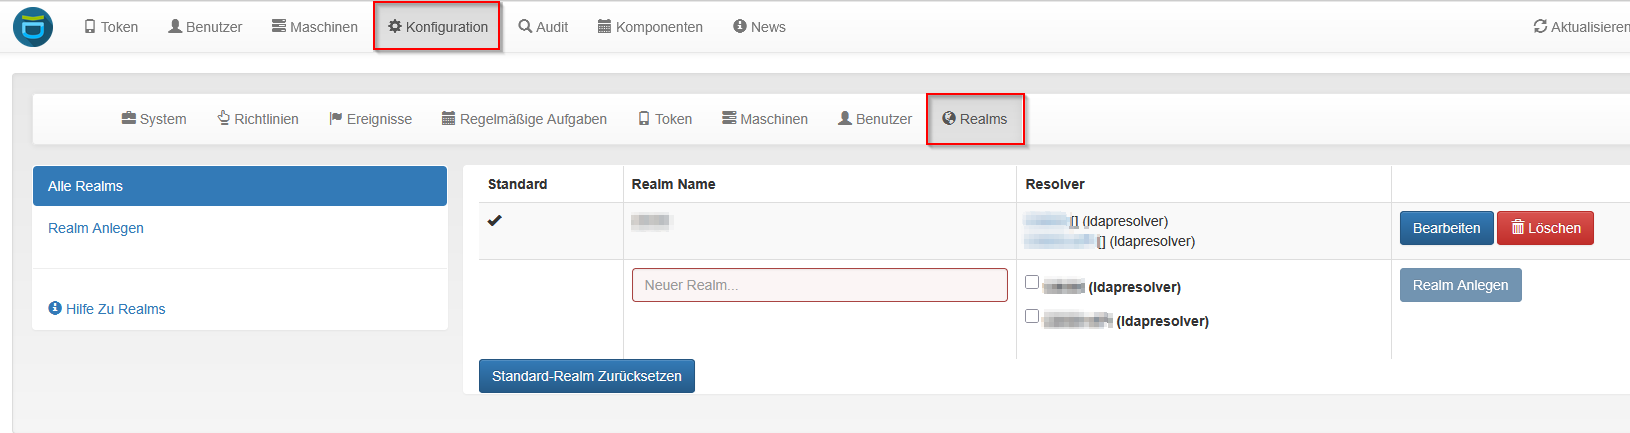1630x433 pixels.
Task: Open the Token menu in top navigation
Action: click(111, 27)
